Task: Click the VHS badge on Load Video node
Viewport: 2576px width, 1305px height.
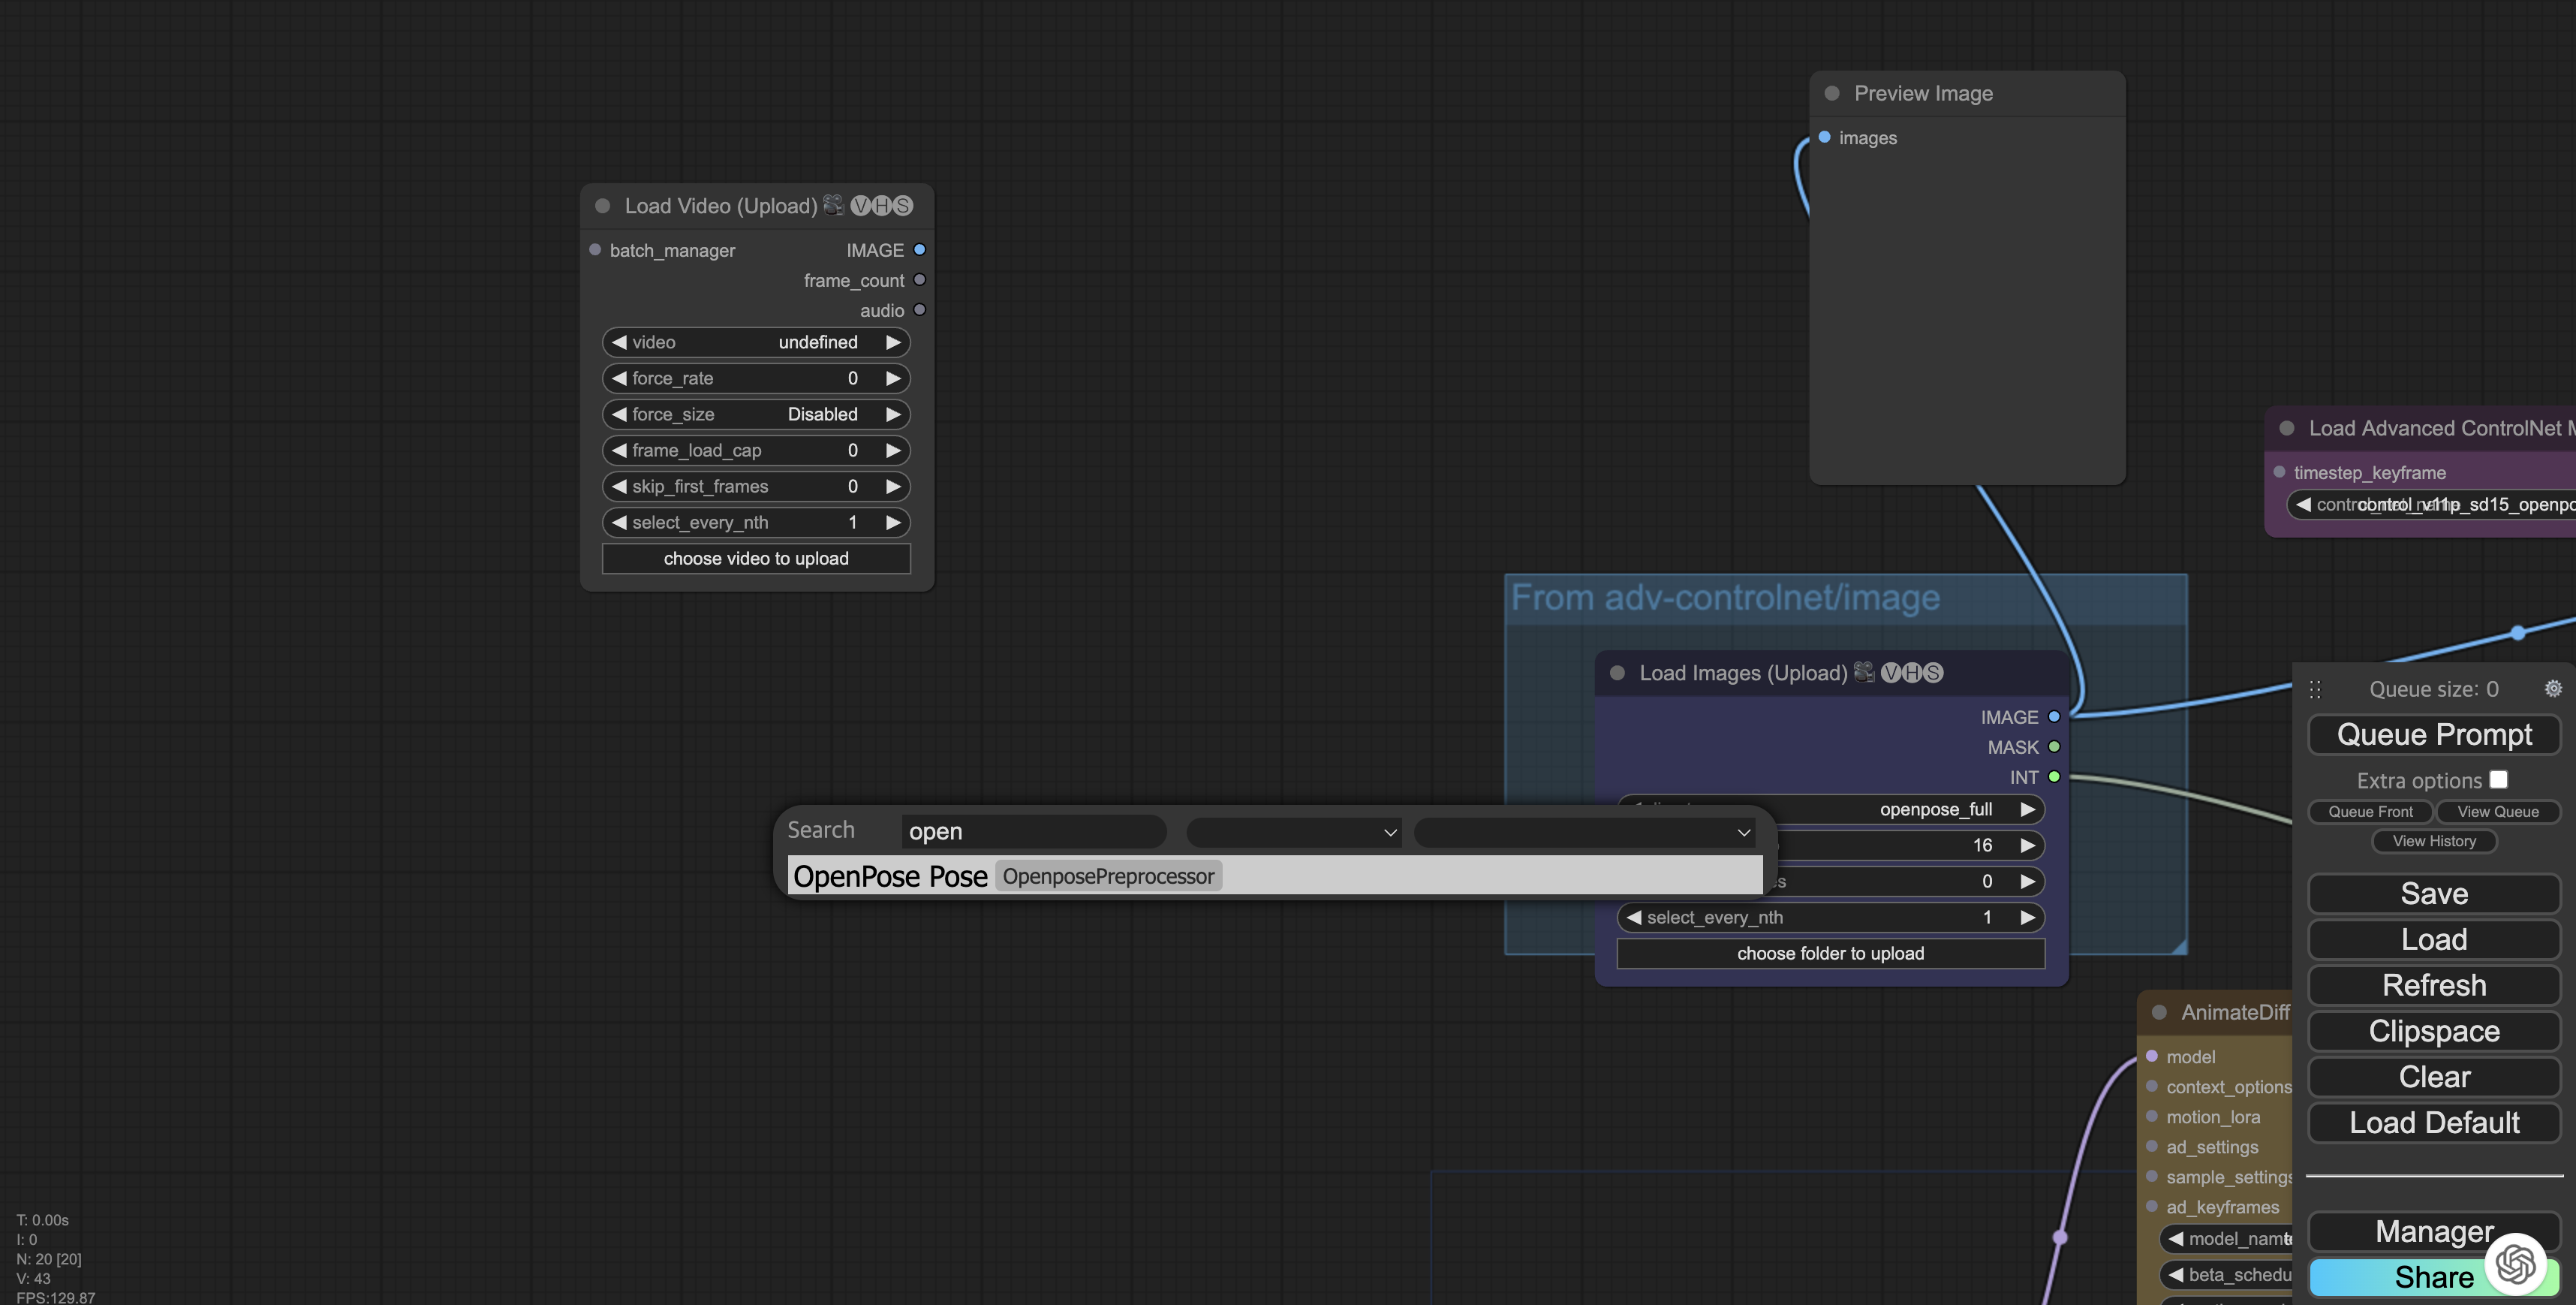Action: coord(881,206)
